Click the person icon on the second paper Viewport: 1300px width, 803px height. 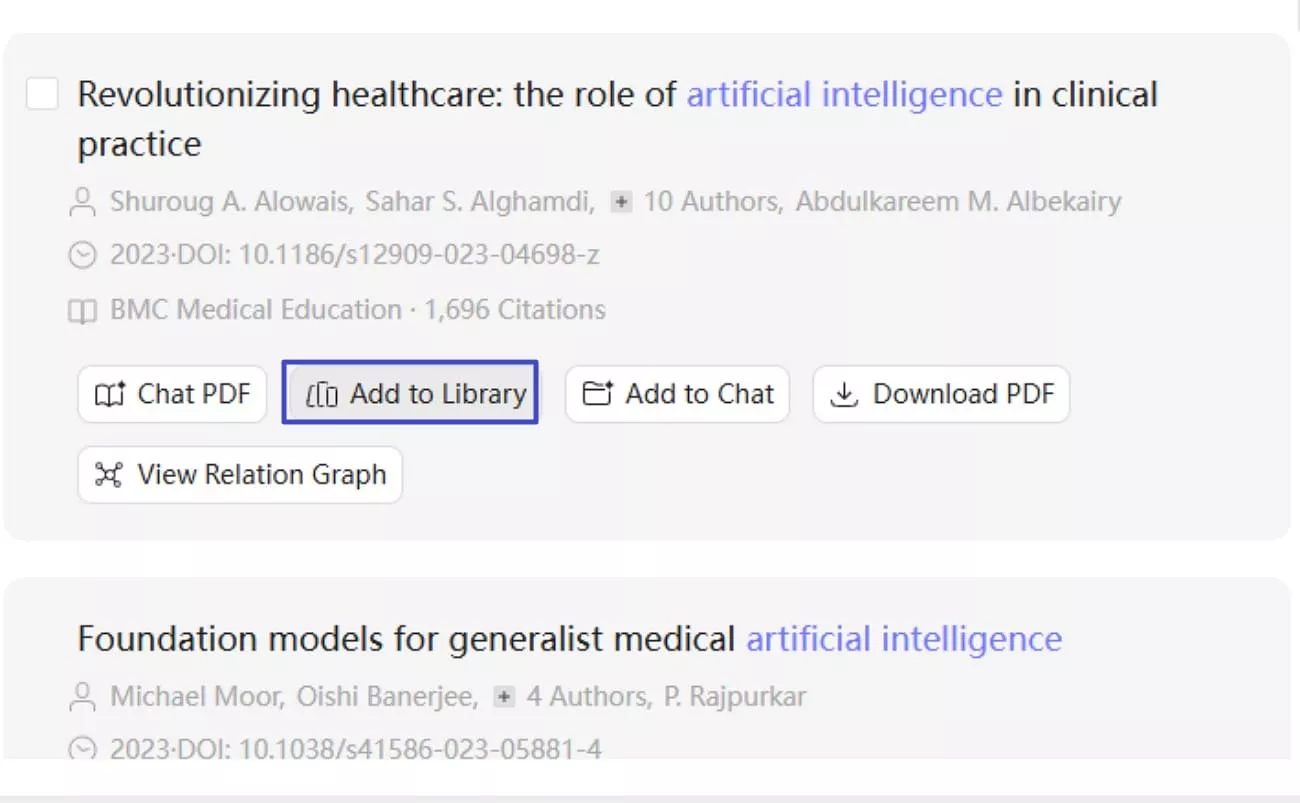(x=86, y=695)
